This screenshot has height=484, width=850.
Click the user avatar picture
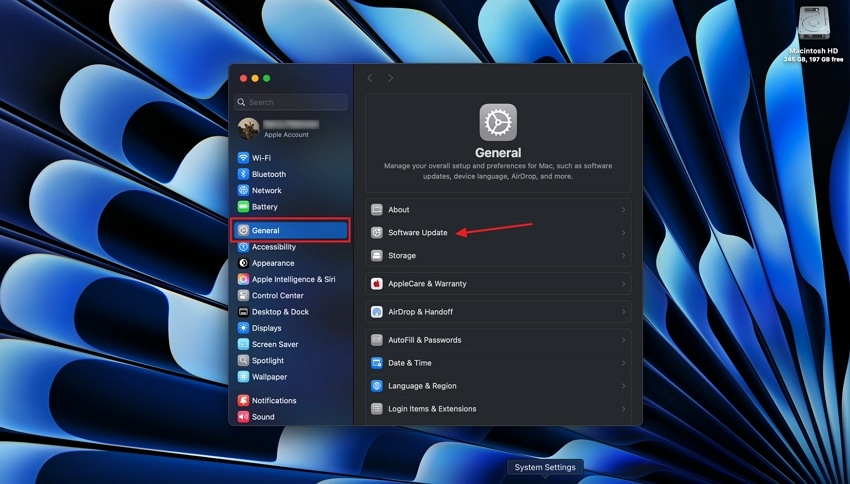coord(248,129)
